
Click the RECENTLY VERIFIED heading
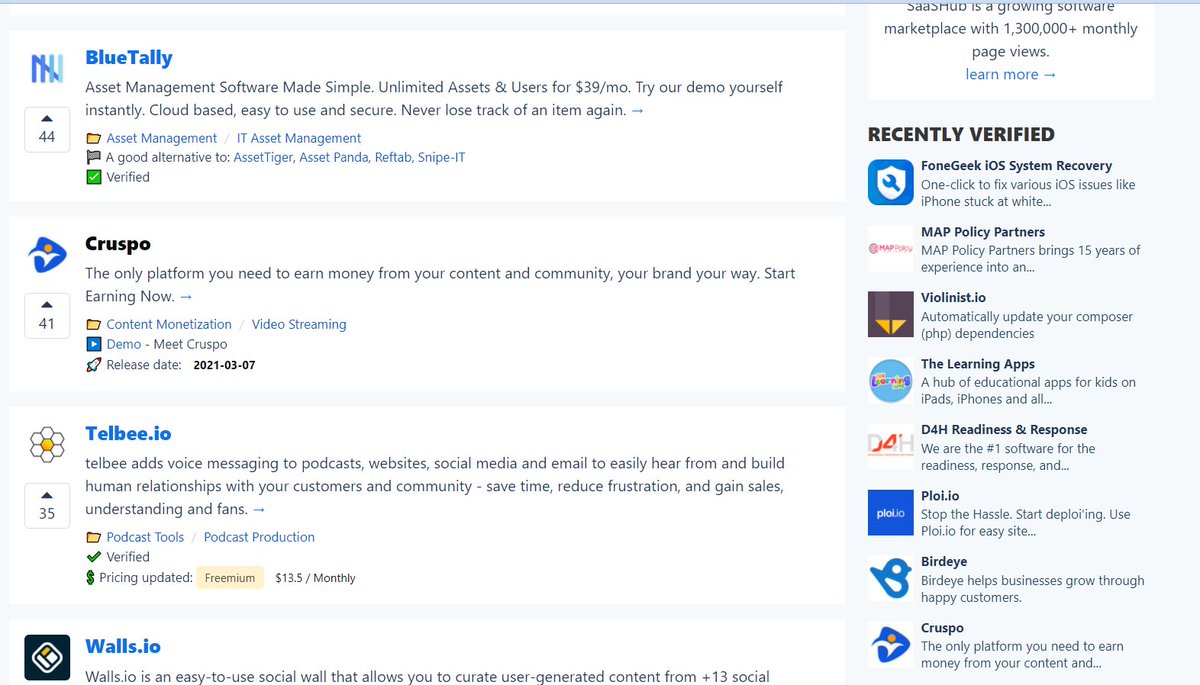coord(961,134)
